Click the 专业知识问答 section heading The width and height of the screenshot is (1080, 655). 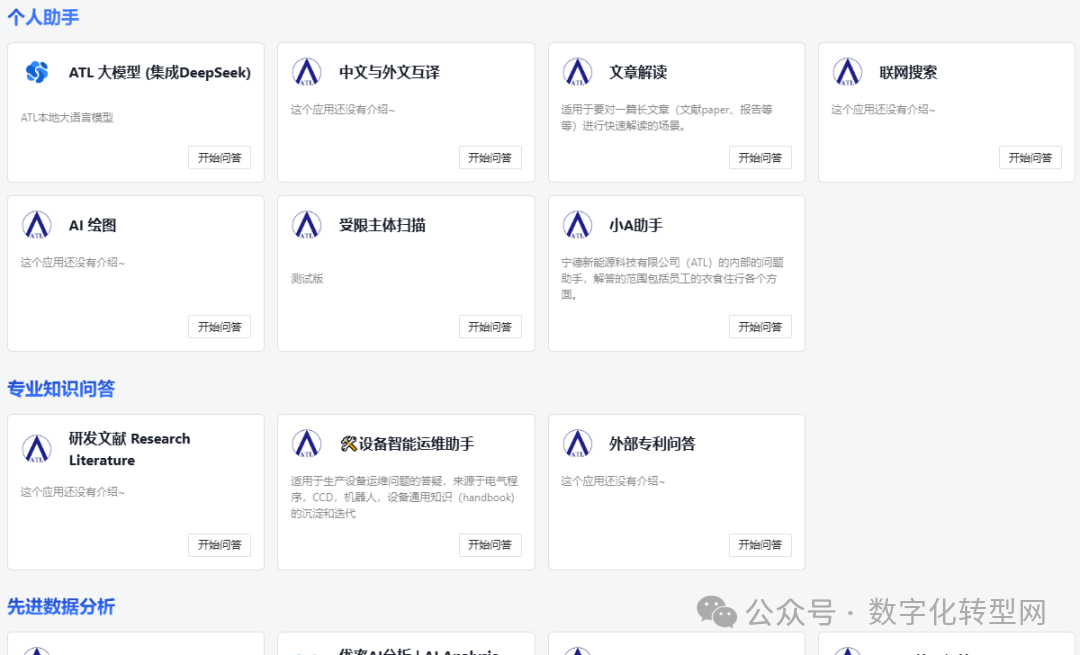62,388
